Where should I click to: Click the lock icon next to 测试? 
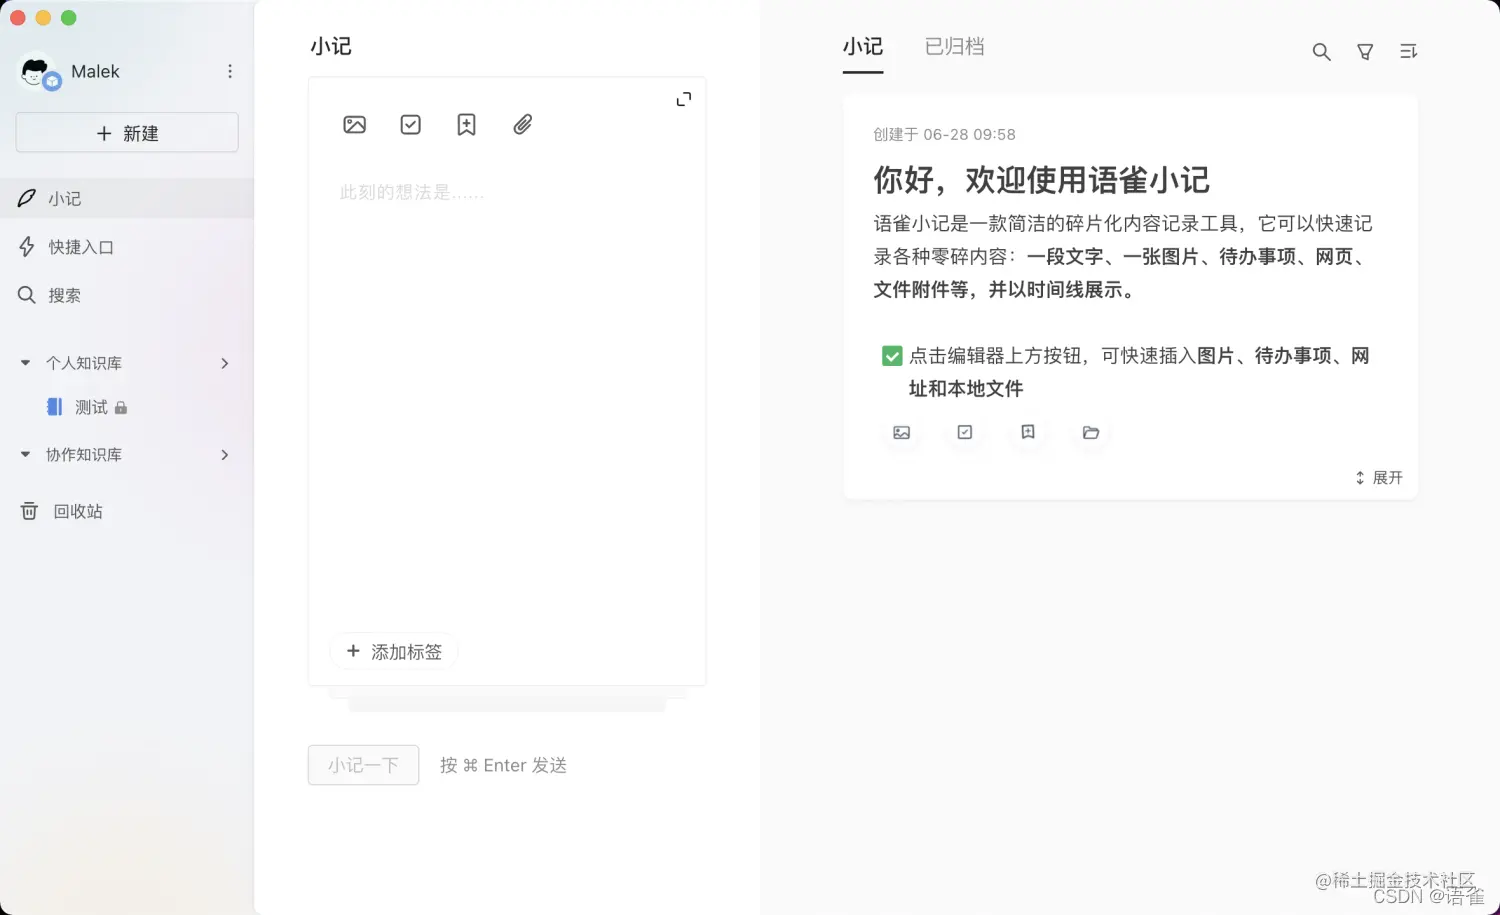(x=121, y=408)
